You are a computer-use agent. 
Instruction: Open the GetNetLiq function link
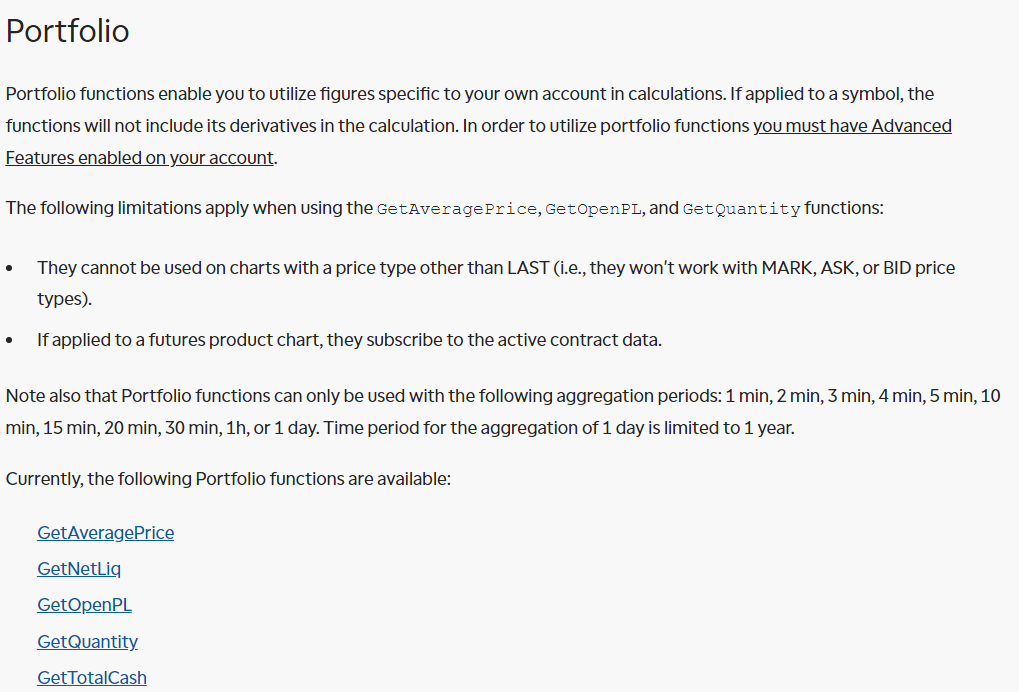coord(79,569)
